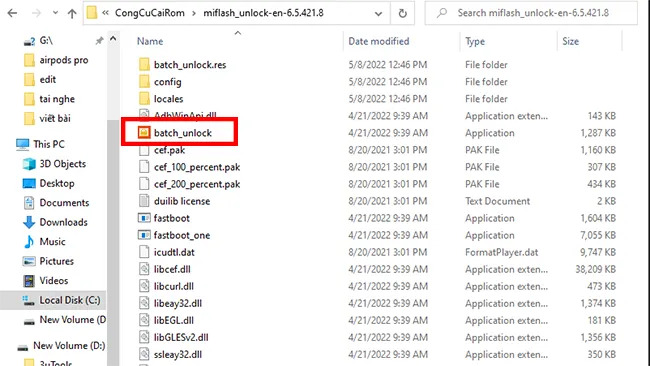Select libGLESv2.dll file icon
Viewport: 650px width, 366px height.
144,337
